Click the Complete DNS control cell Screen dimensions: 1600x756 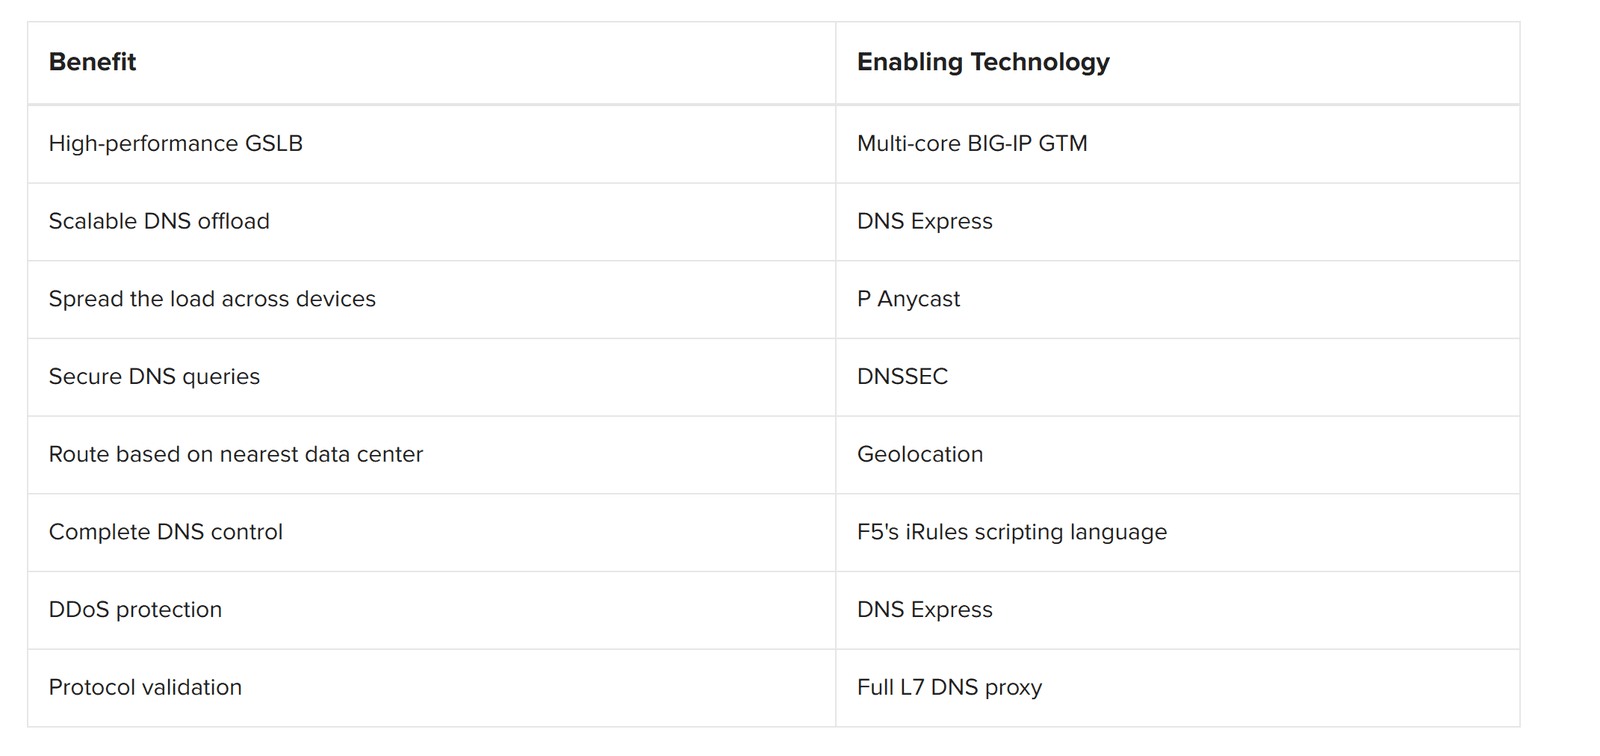(165, 532)
